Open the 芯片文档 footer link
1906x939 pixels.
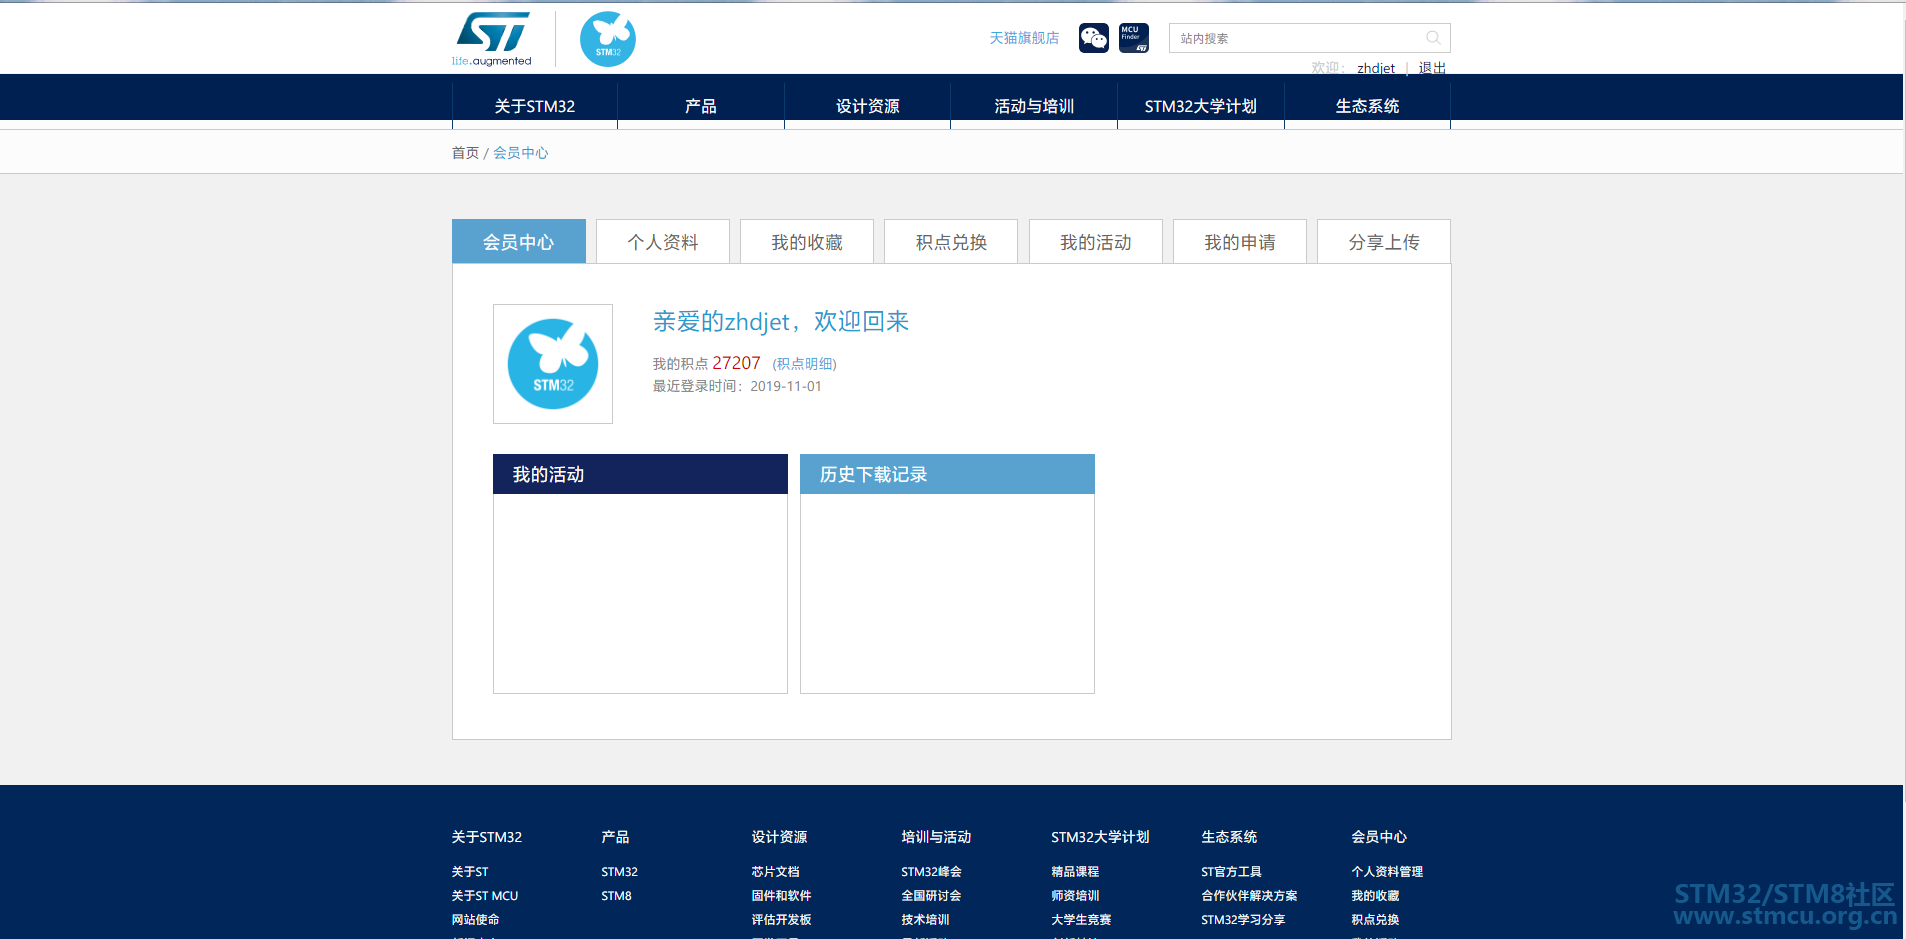coord(775,872)
